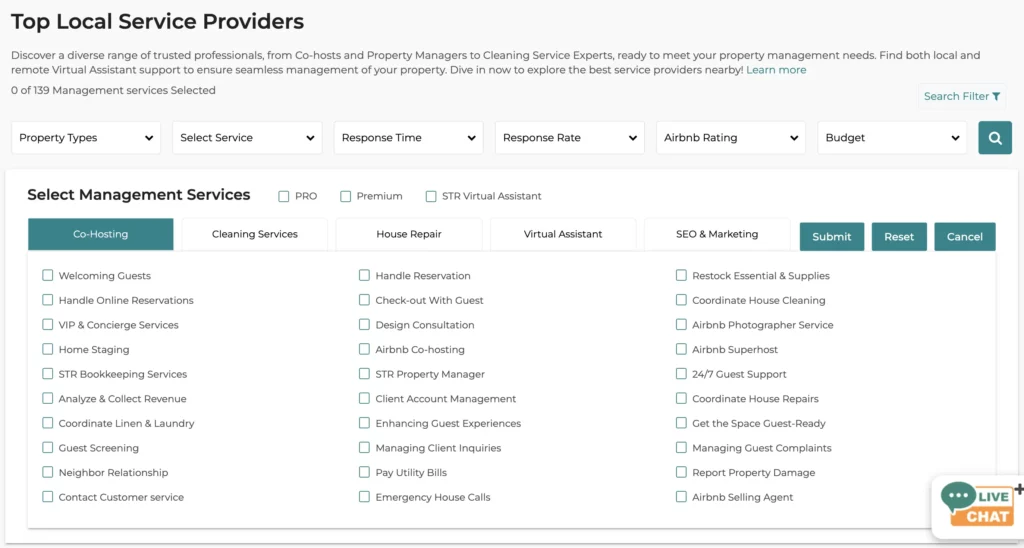Expand the Airbnb Rating dropdown
Viewport: 1024px width, 548px height.
[x=731, y=138]
